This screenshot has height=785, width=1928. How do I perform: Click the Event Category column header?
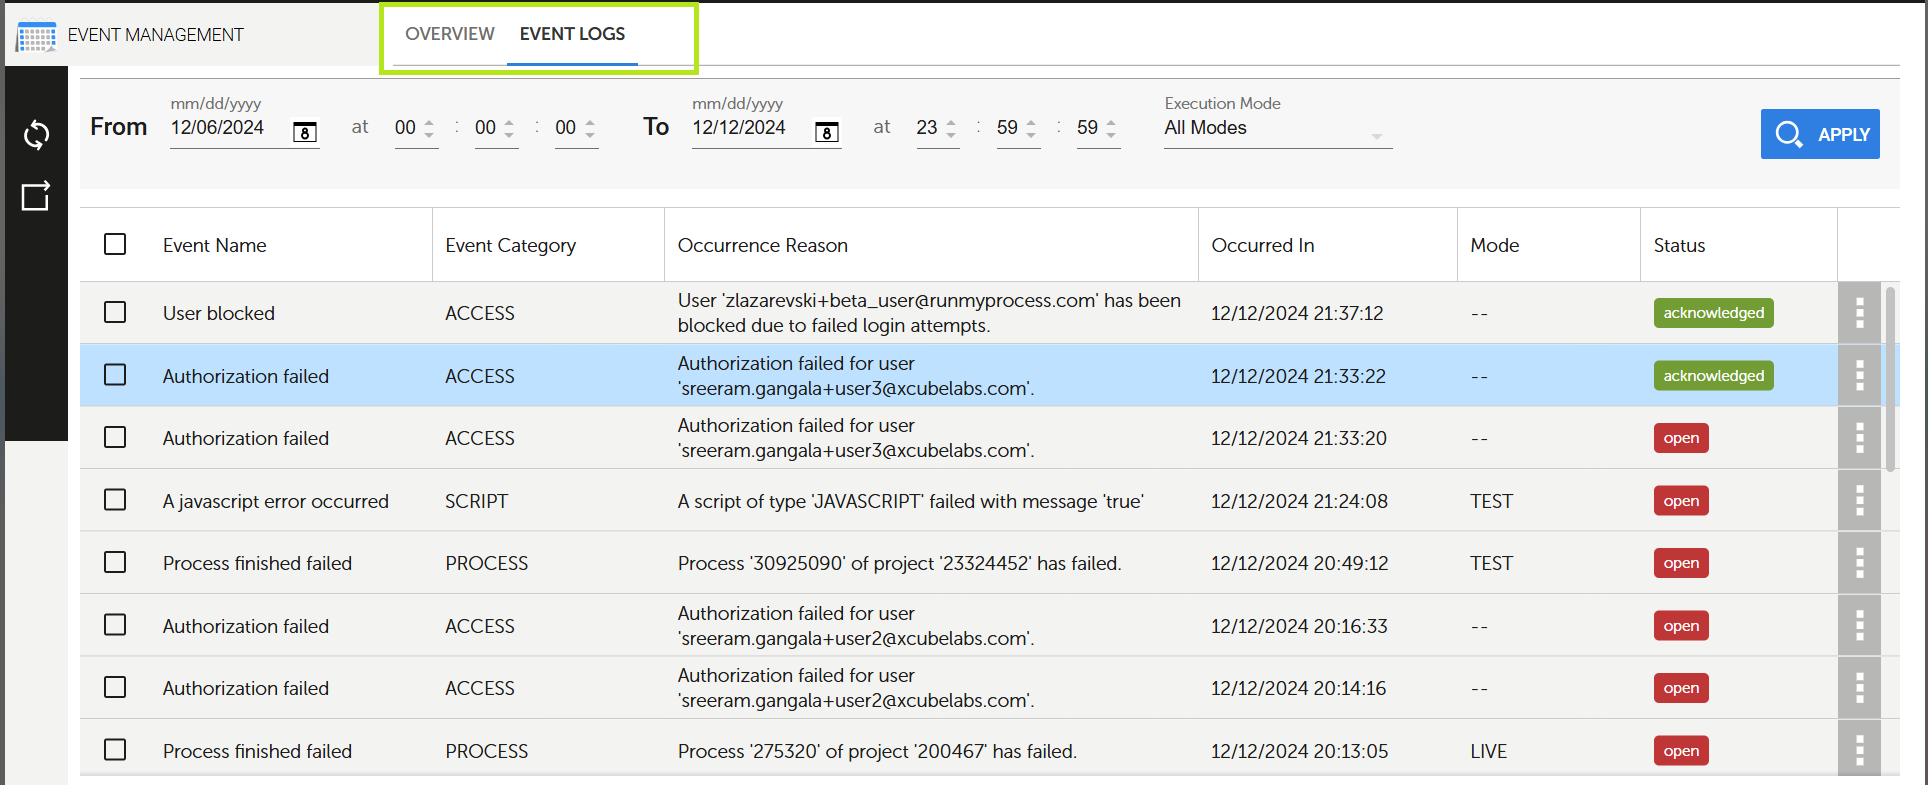tap(510, 245)
